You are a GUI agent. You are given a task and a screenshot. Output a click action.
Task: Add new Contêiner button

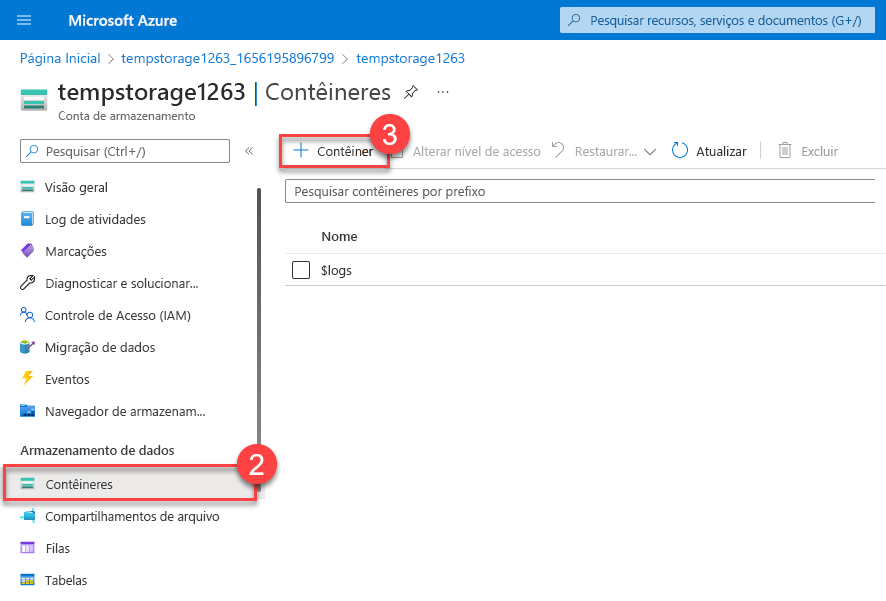(x=334, y=151)
